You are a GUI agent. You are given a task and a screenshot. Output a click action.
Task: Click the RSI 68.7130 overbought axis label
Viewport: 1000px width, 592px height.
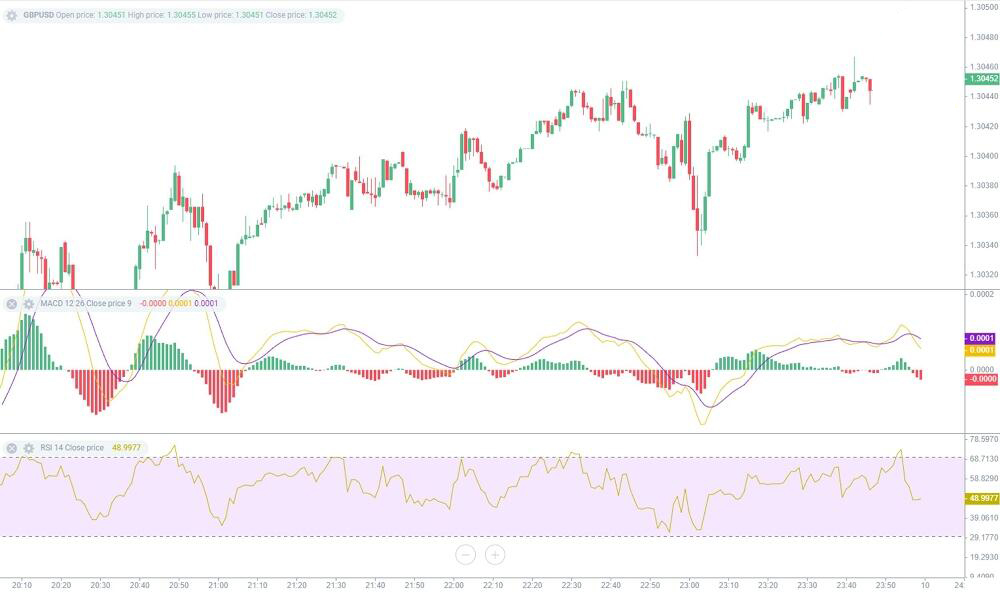984,458
